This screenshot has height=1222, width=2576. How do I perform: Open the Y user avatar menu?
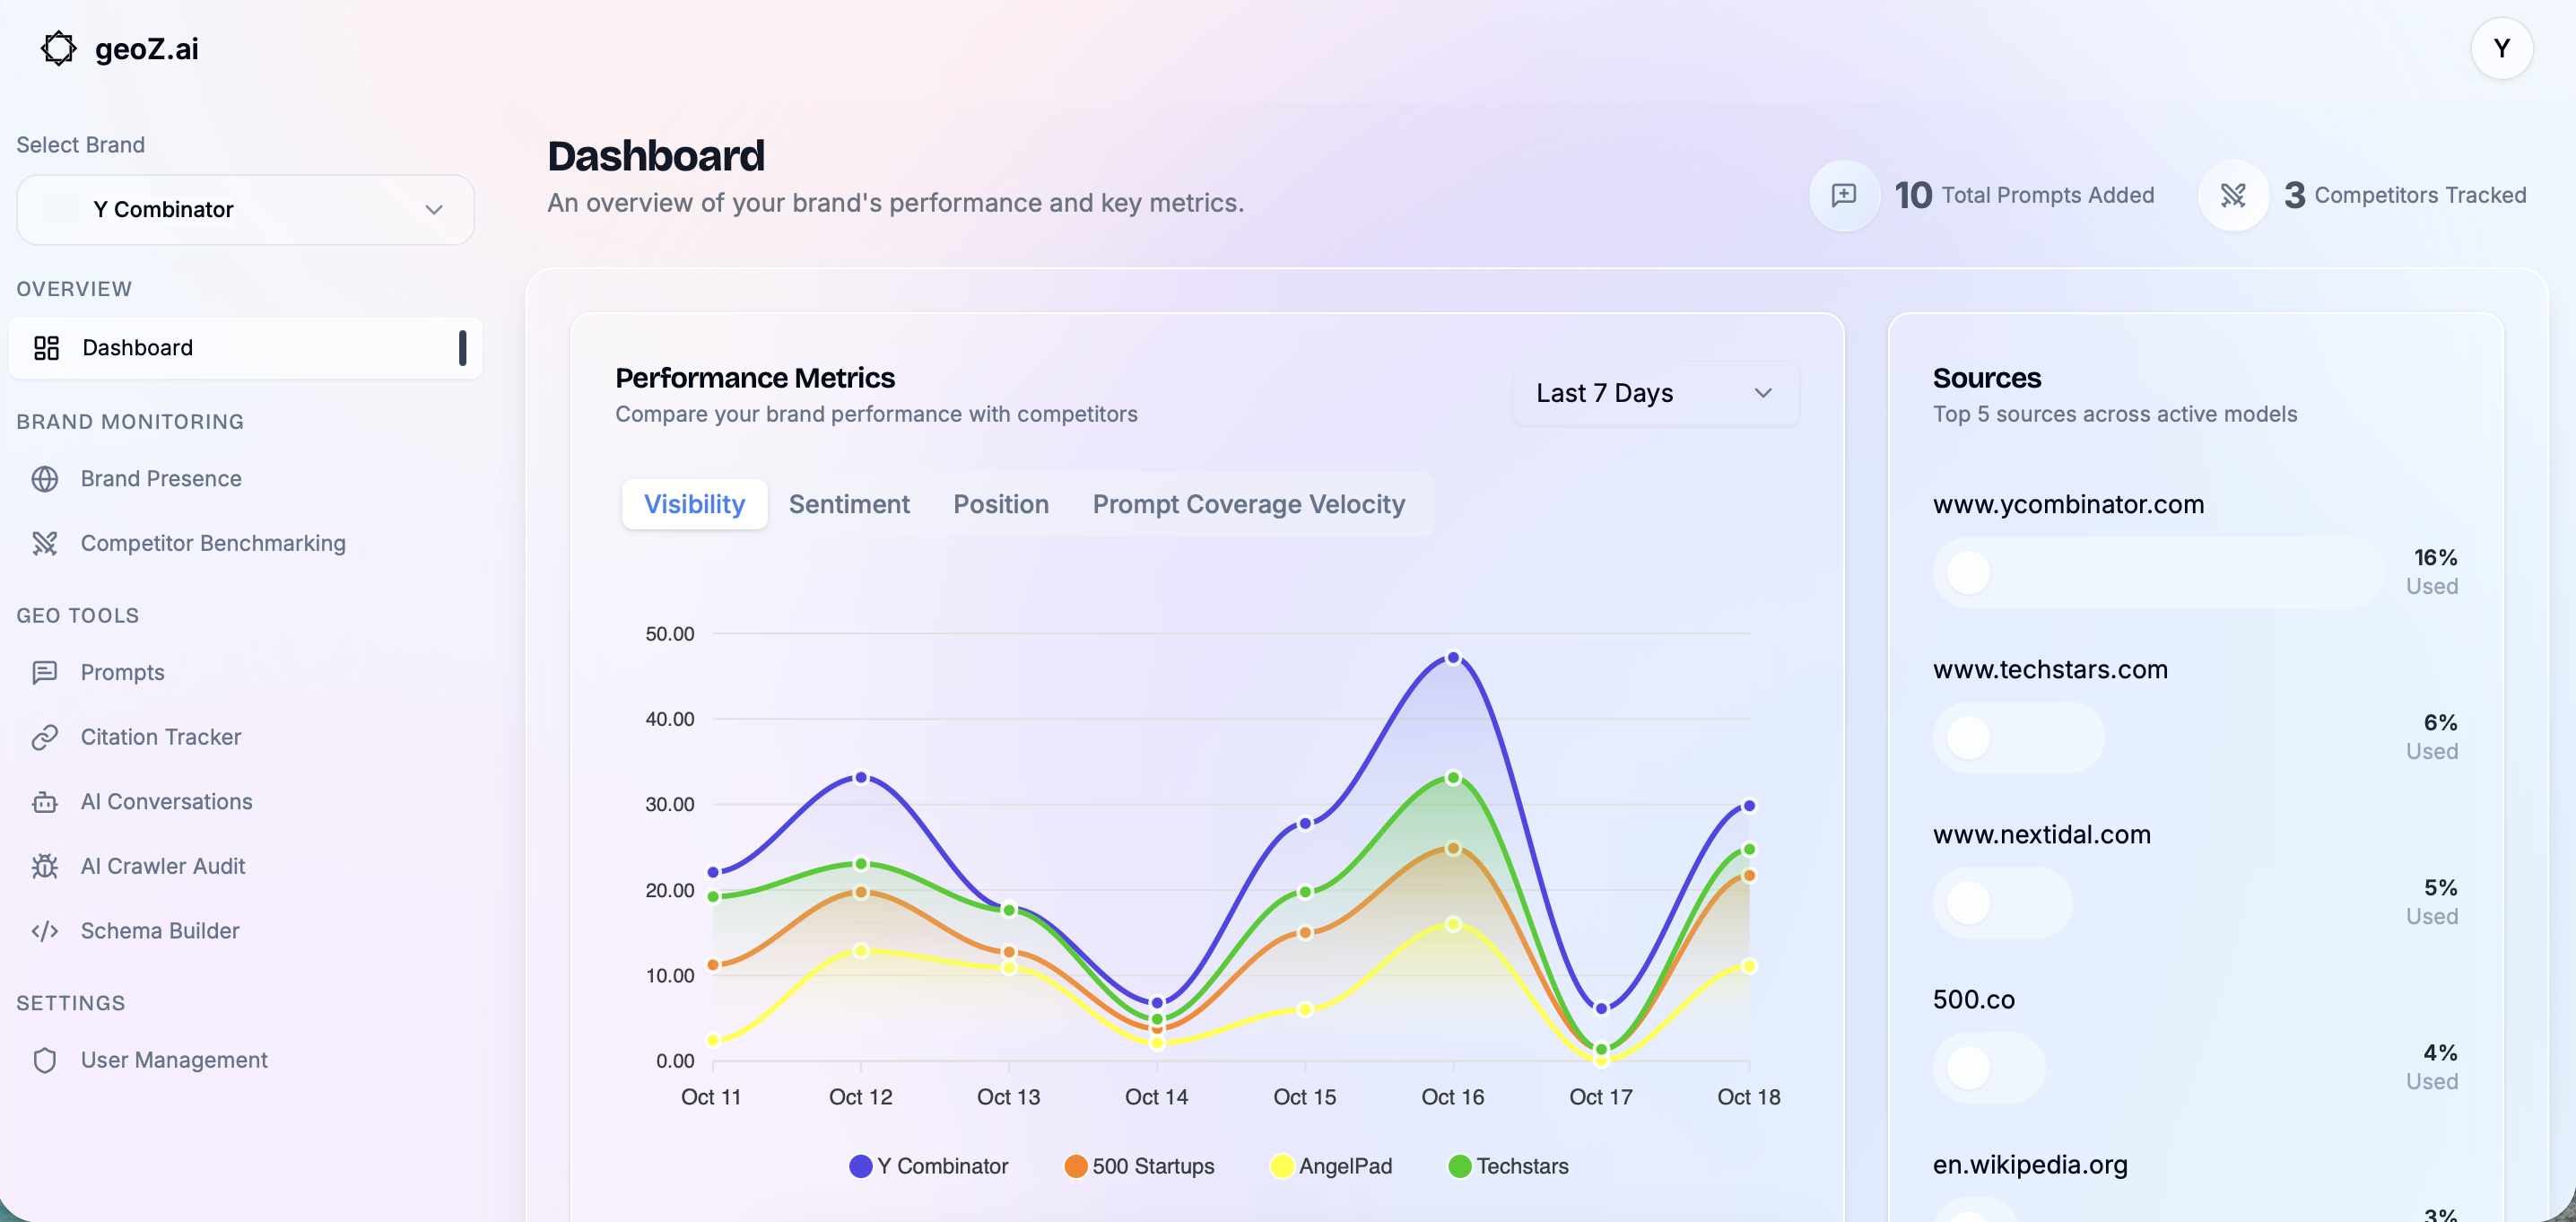(2501, 48)
